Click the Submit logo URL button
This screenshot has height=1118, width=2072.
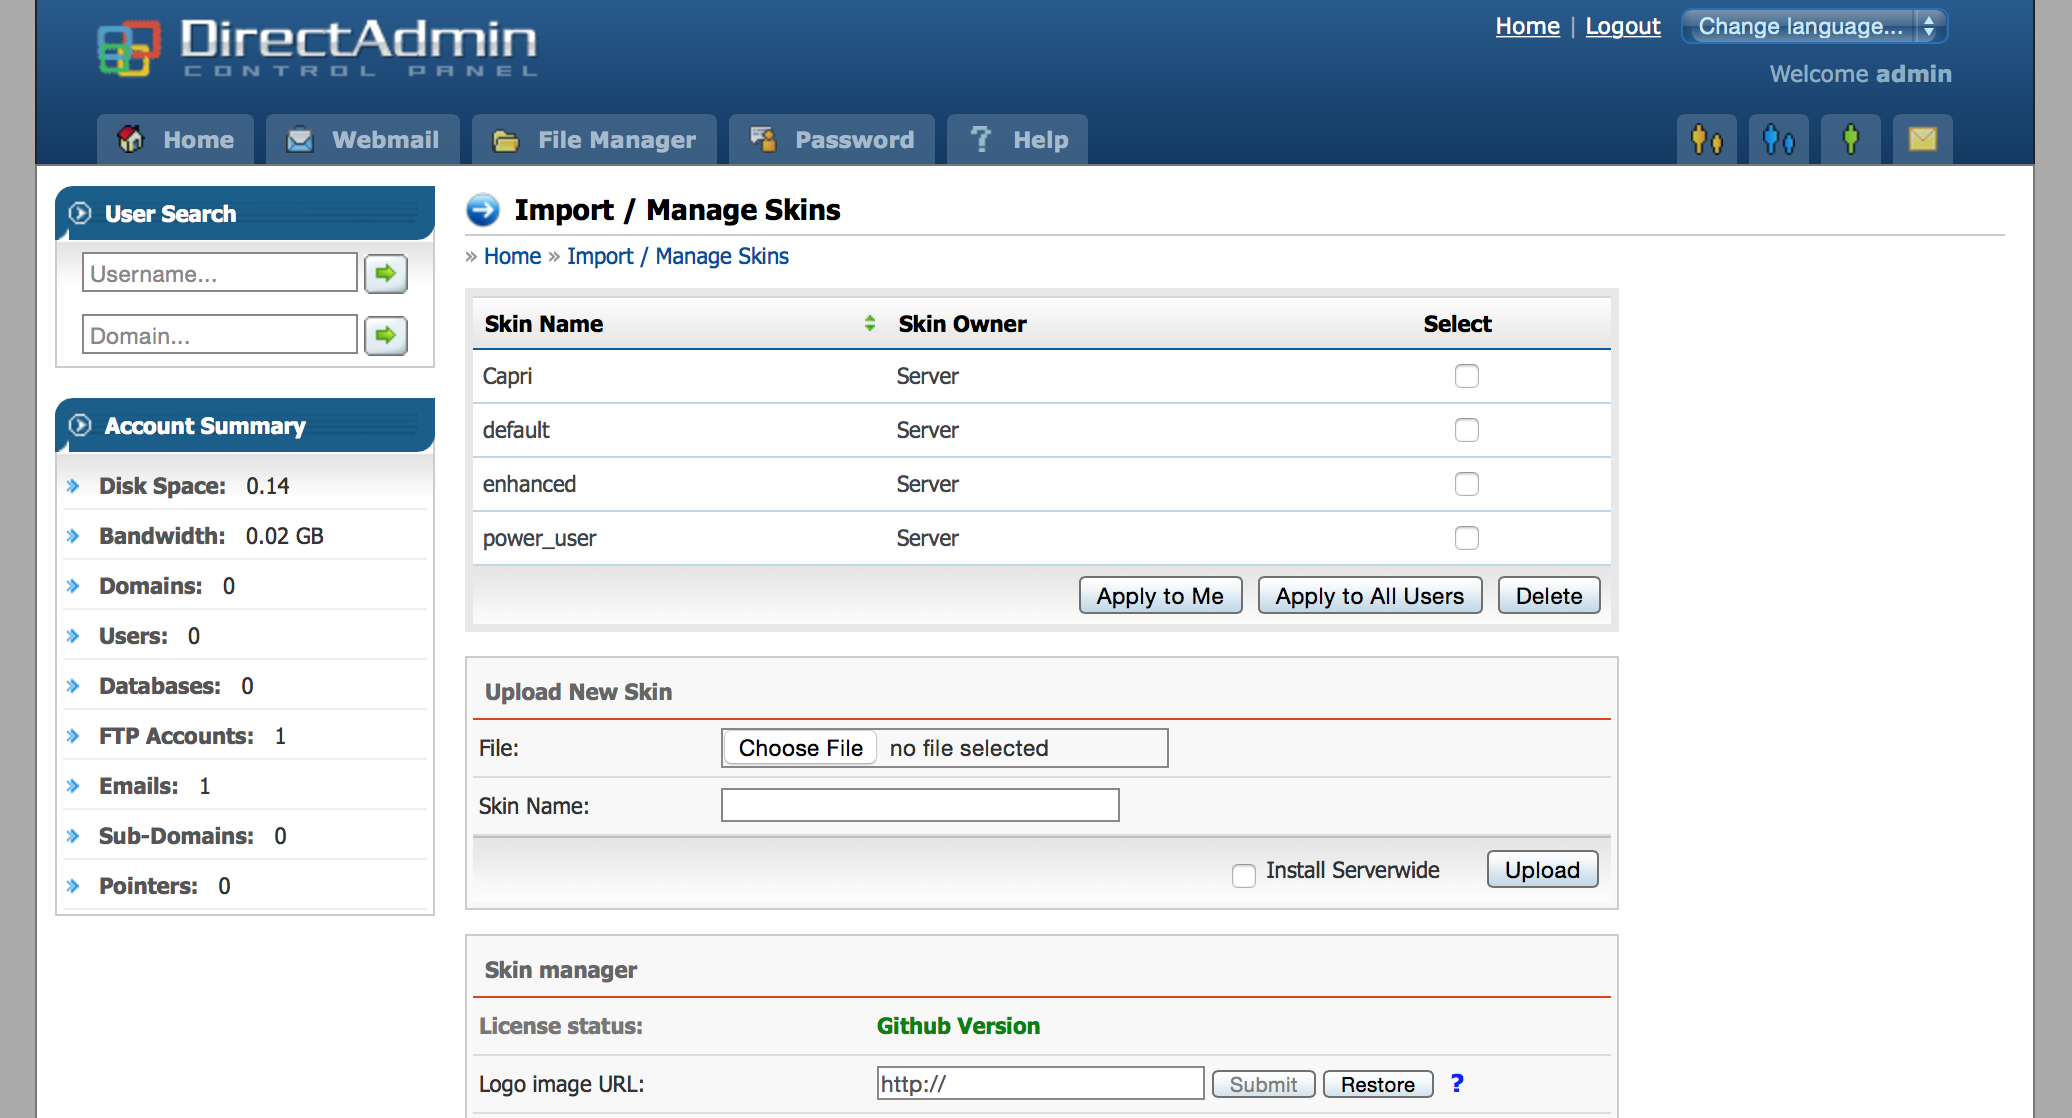(x=1263, y=1084)
